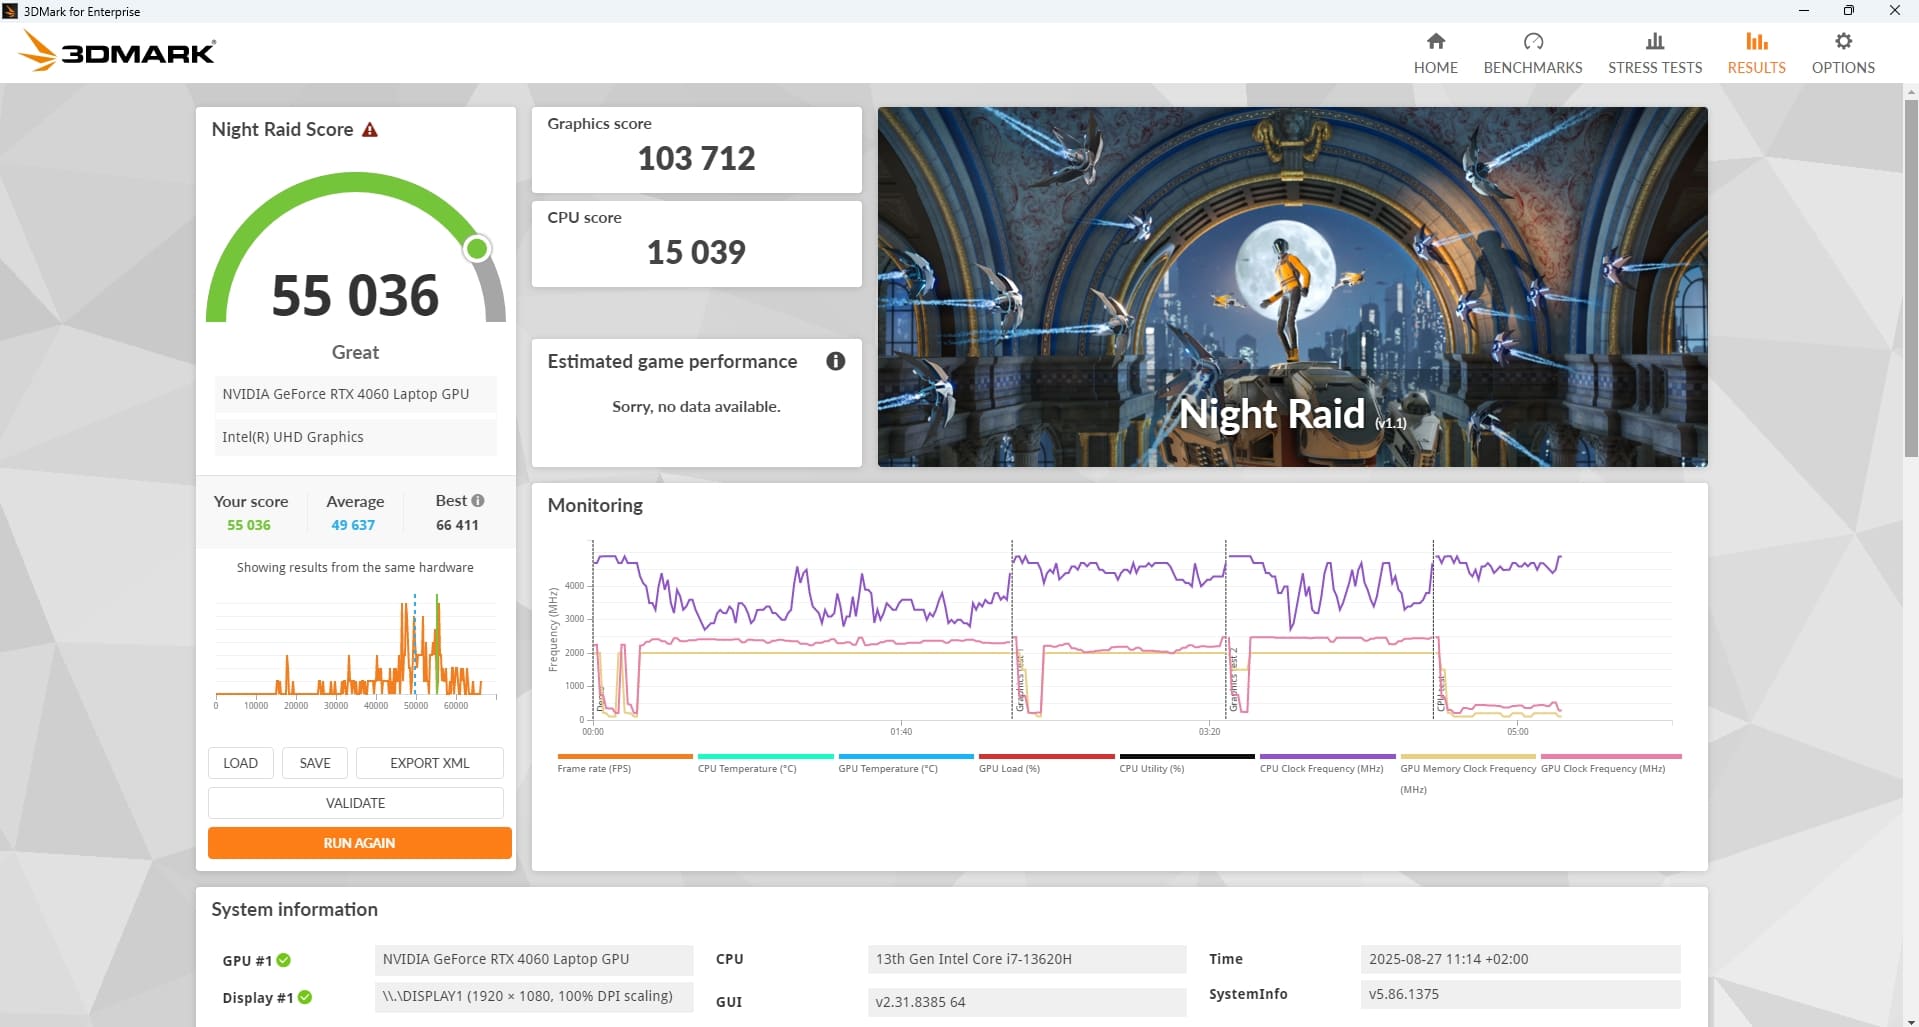Click the Intel(R) UHD Graphics field
The width and height of the screenshot is (1919, 1027).
pyautogui.click(x=355, y=437)
